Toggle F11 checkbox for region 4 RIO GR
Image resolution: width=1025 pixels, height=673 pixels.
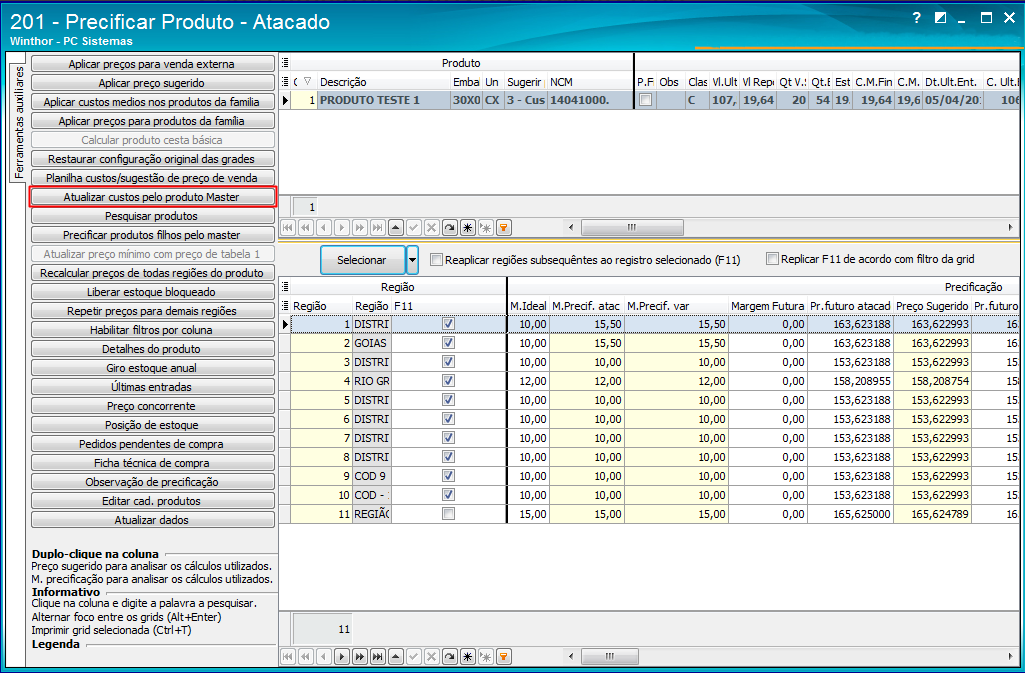(448, 380)
